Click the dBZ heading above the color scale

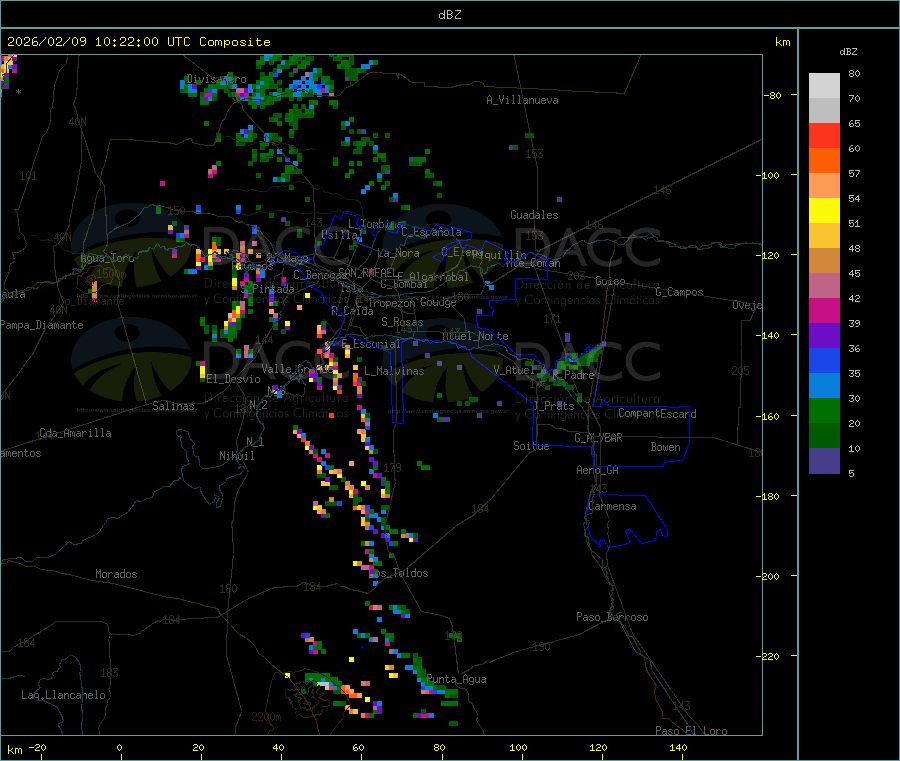click(848, 52)
